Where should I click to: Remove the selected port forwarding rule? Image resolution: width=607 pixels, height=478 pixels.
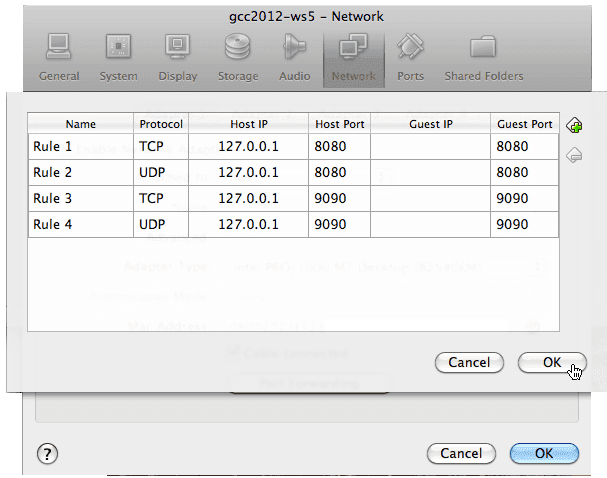click(x=574, y=155)
